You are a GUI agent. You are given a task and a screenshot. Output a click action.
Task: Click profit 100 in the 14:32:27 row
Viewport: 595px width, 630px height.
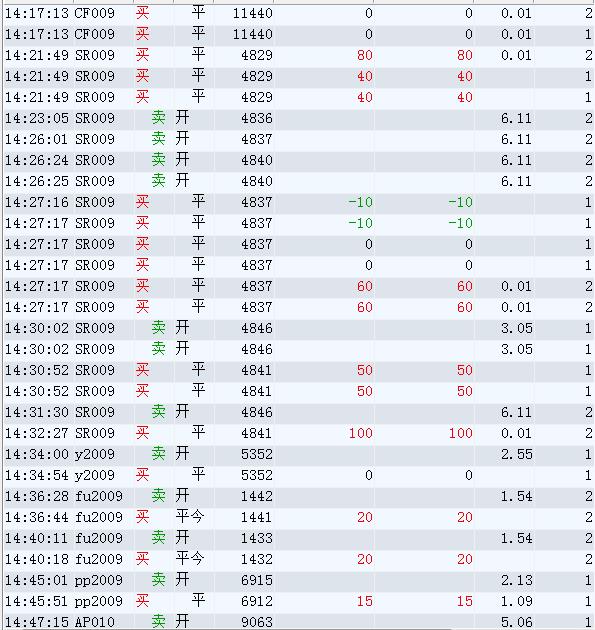pos(360,433)
